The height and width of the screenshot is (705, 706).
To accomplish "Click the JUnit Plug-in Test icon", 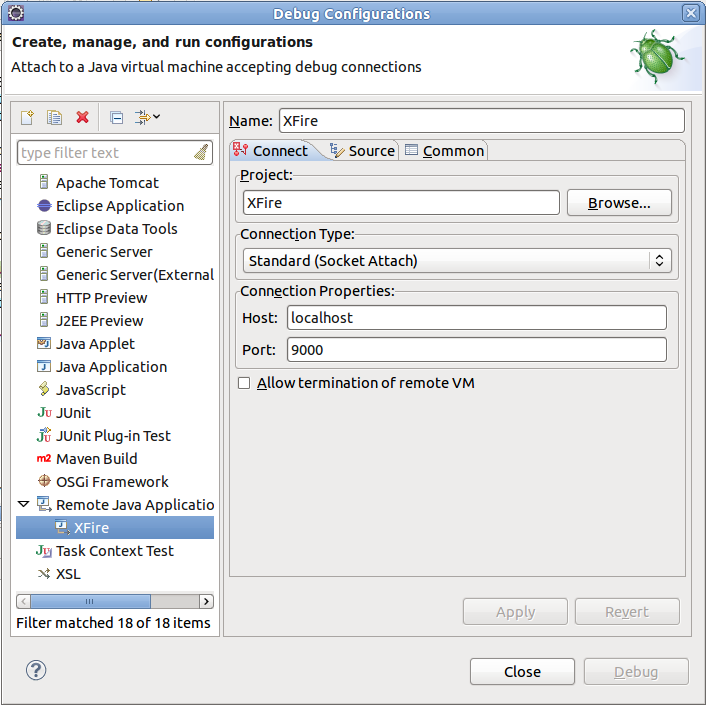I will (44, 435).
